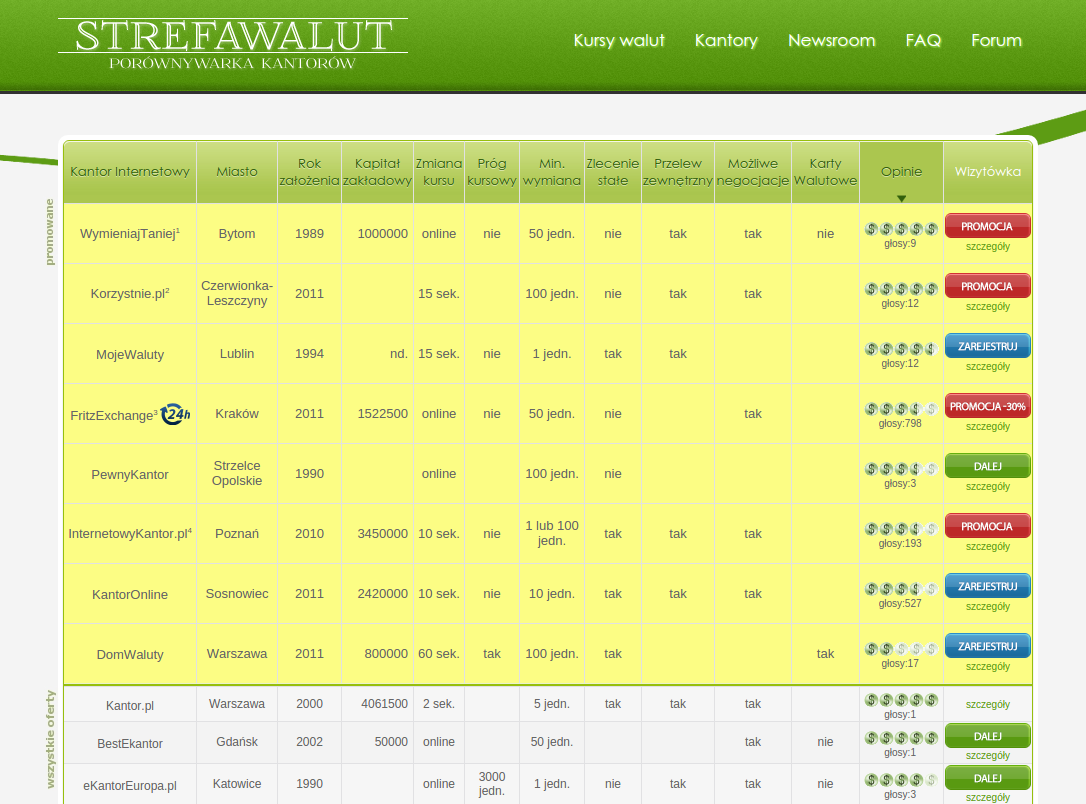Open szczegóły link for PewnyKantor

tap(988, 487)
